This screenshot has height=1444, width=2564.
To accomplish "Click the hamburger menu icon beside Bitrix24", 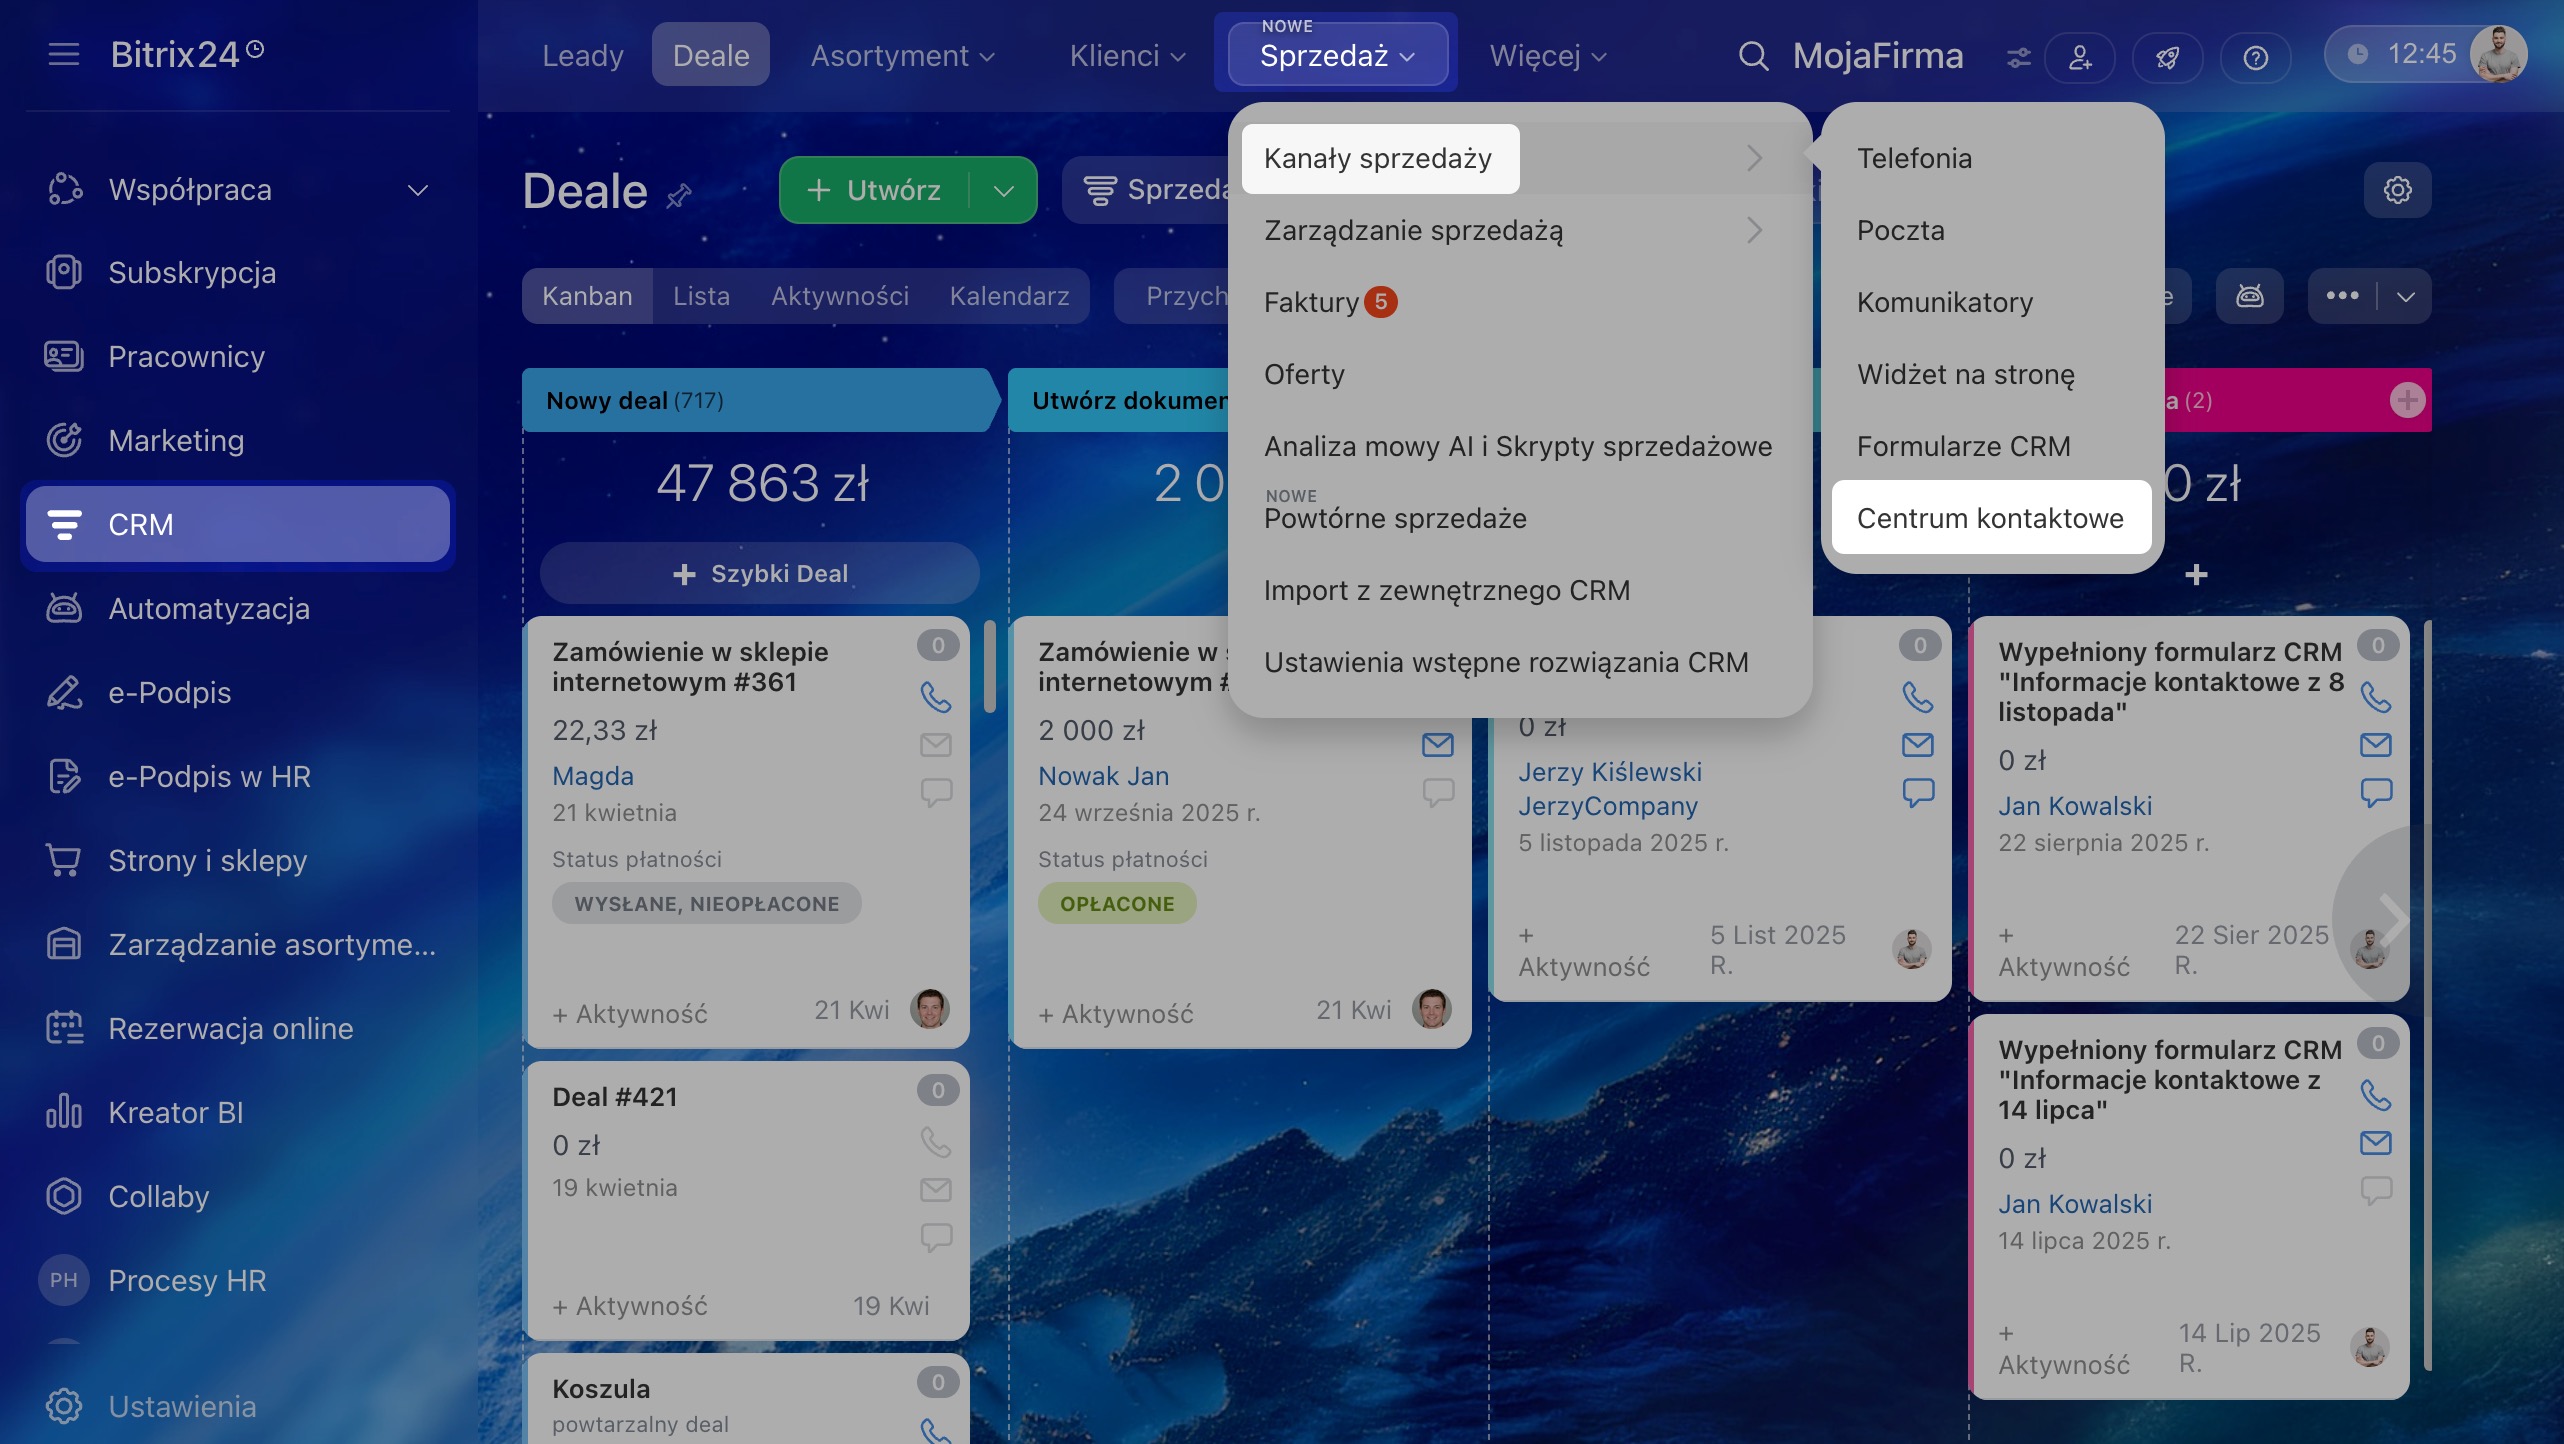I will (x=63, y=54).
